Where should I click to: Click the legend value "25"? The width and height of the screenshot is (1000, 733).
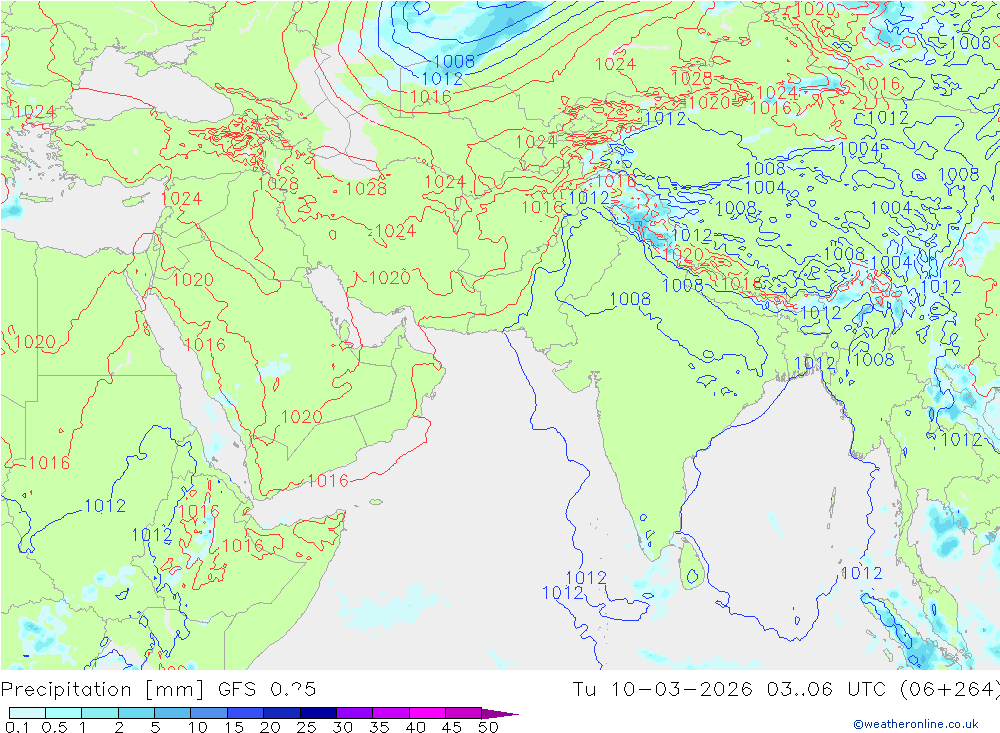(x=306, y=727)
